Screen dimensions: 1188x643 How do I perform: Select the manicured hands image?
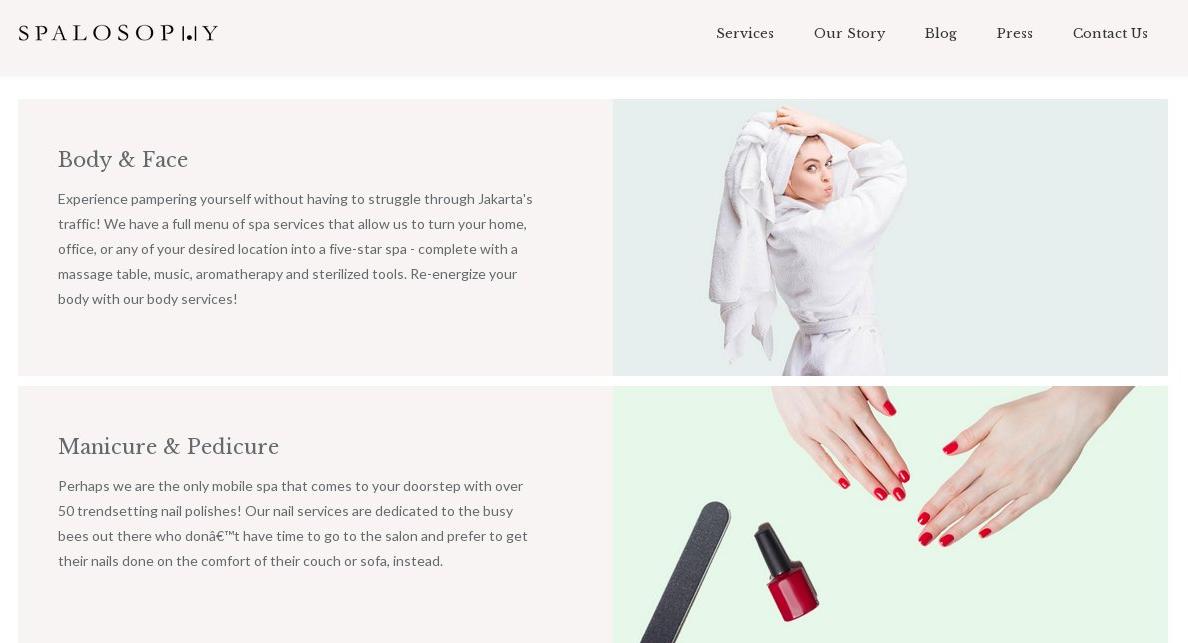(x=890, y=515)
